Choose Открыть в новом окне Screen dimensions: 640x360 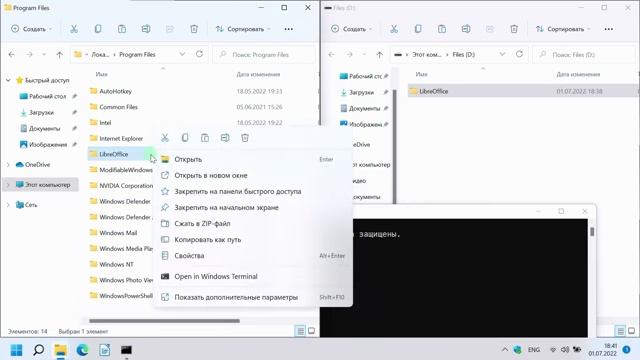click(x=253, y=175)
